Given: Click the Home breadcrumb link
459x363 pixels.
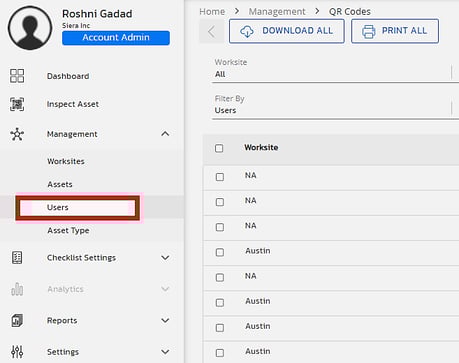Looking at the screenshot, I should pyautogui.click(x=212, y=12).
